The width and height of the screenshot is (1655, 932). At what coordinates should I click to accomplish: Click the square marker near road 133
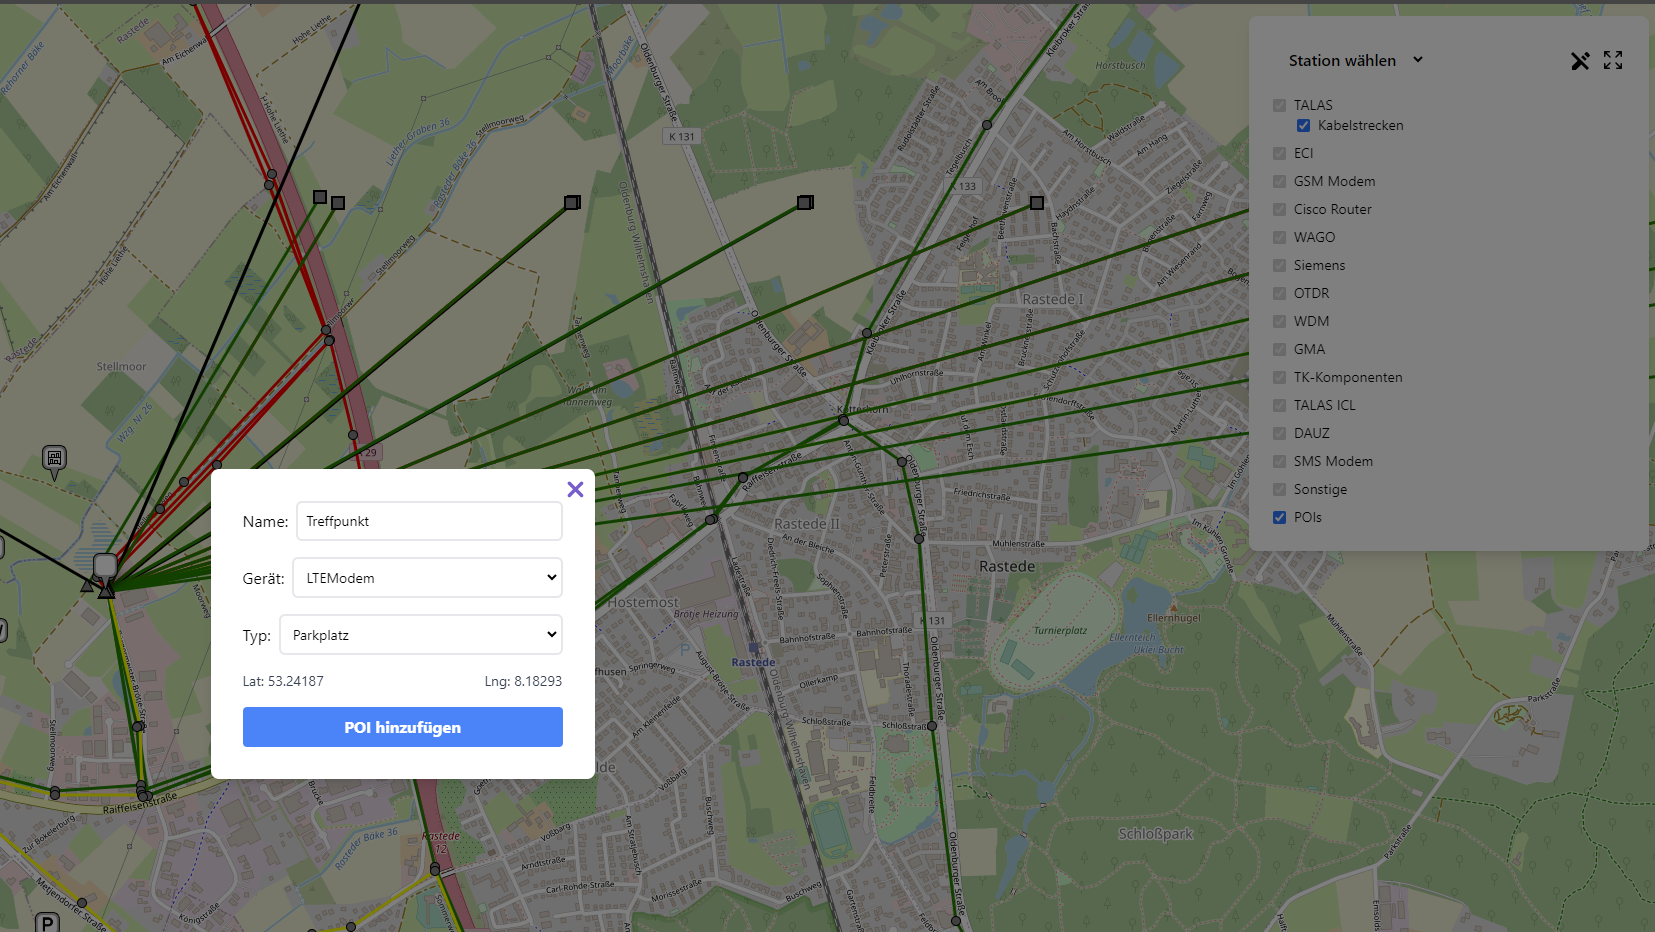(x=1037, y=202)
